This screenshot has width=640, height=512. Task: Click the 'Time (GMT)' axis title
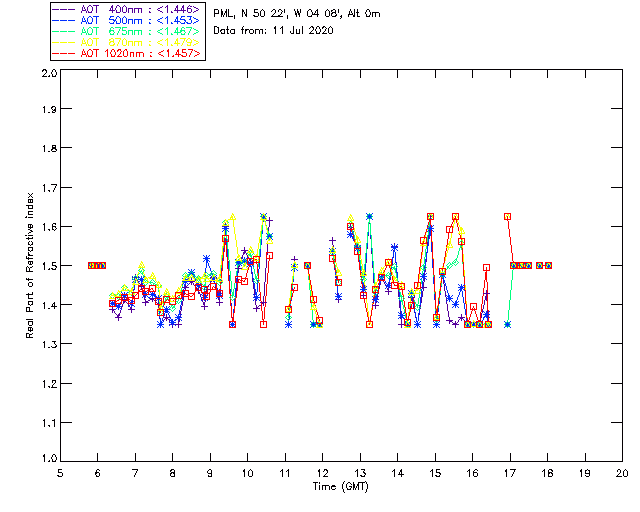click(340, 487)
